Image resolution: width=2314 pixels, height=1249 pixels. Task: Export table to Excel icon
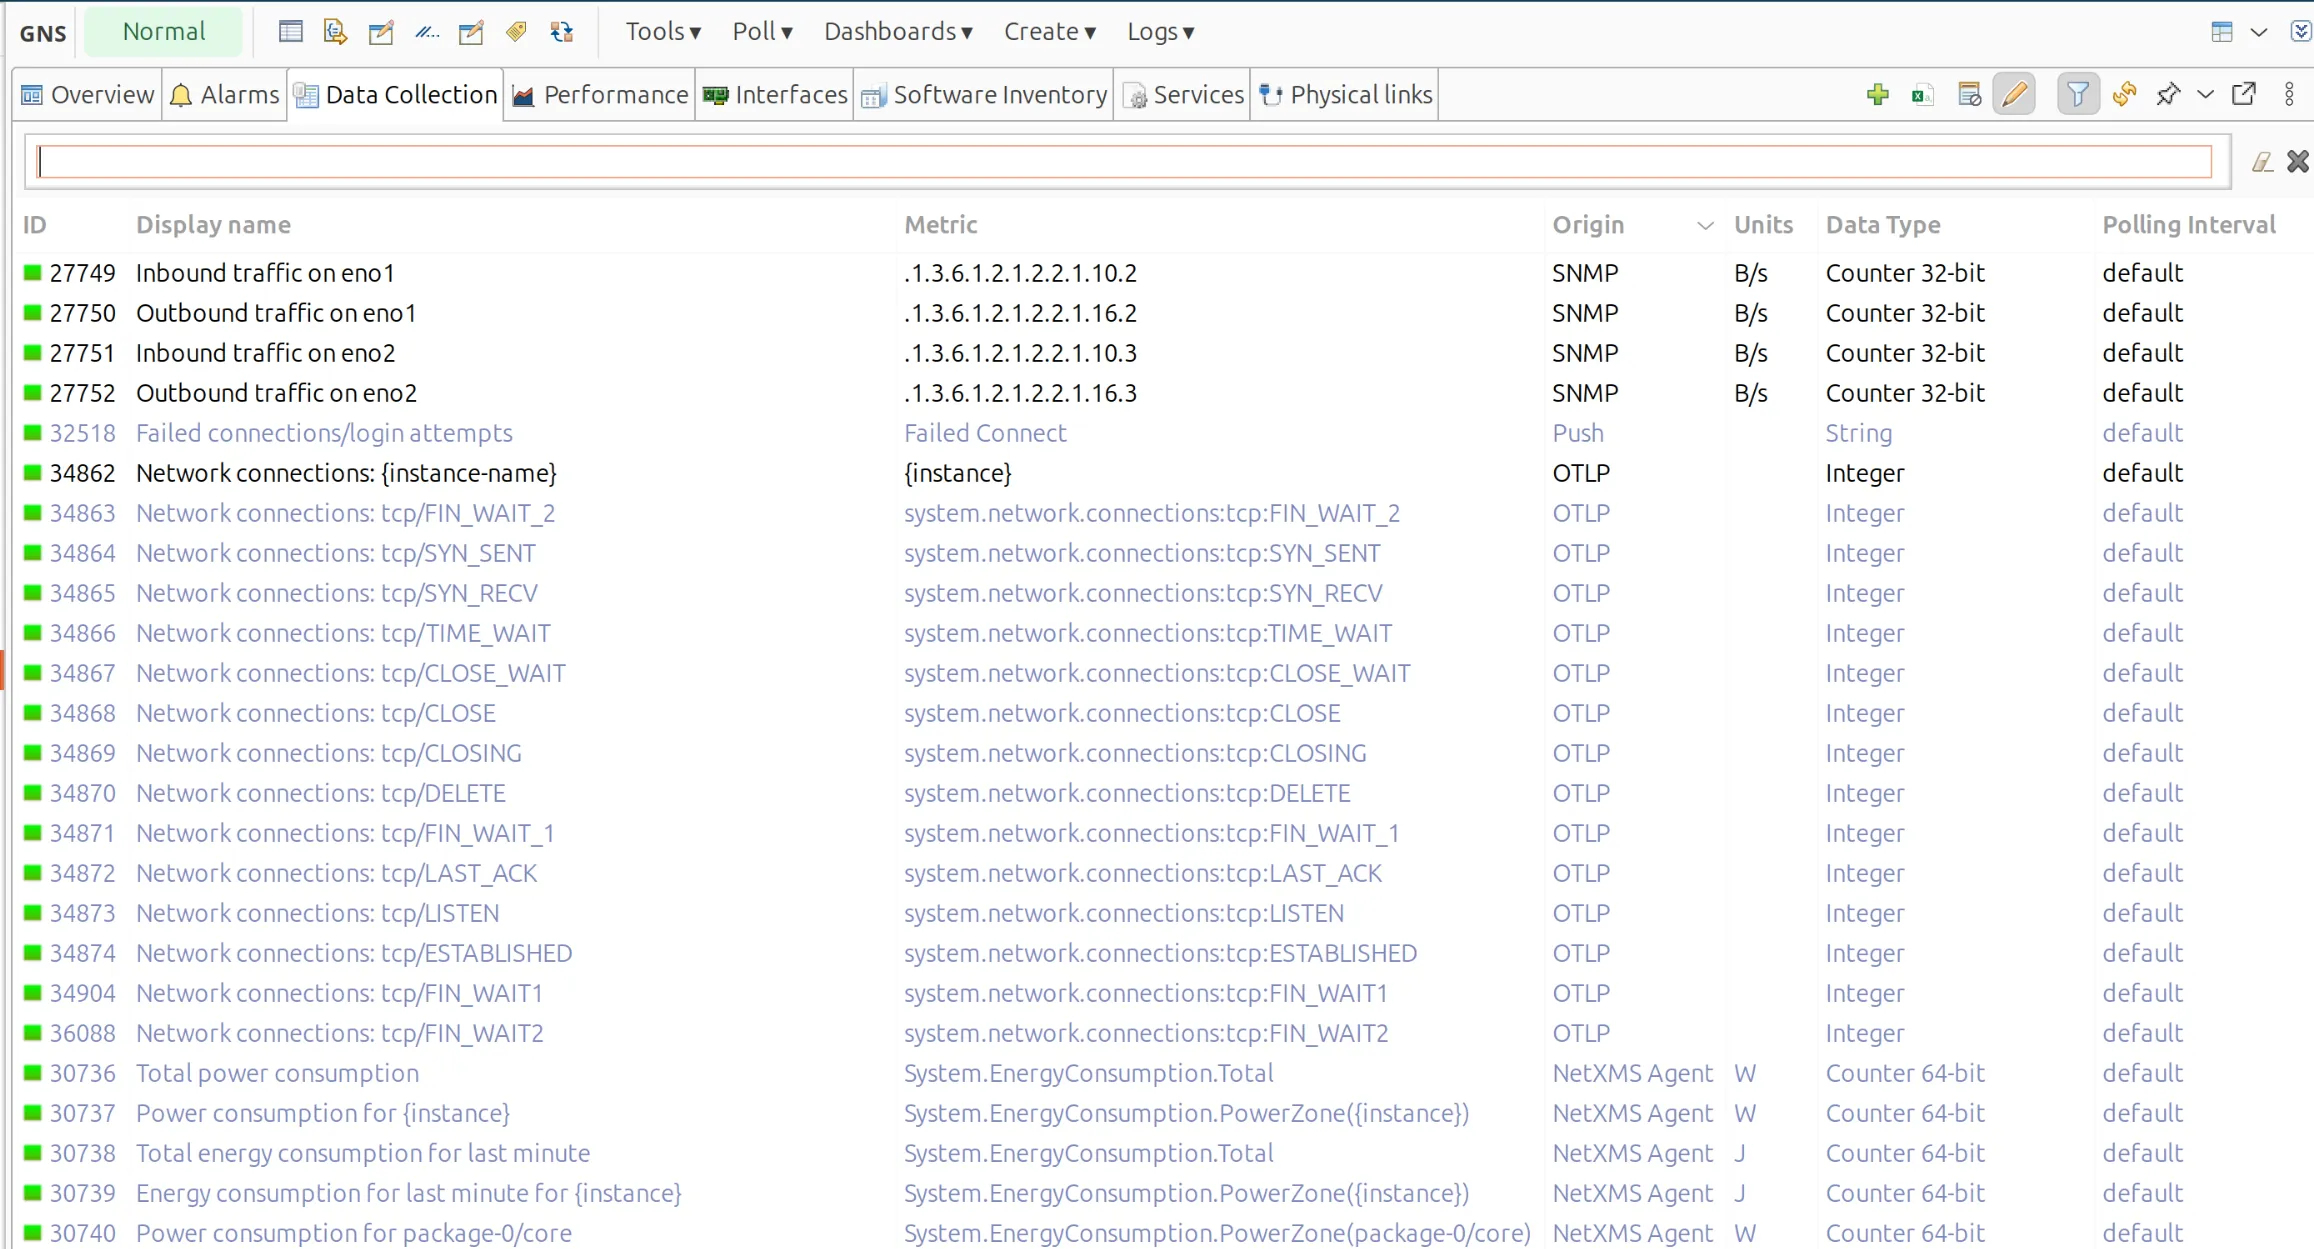coord(1922,95)
